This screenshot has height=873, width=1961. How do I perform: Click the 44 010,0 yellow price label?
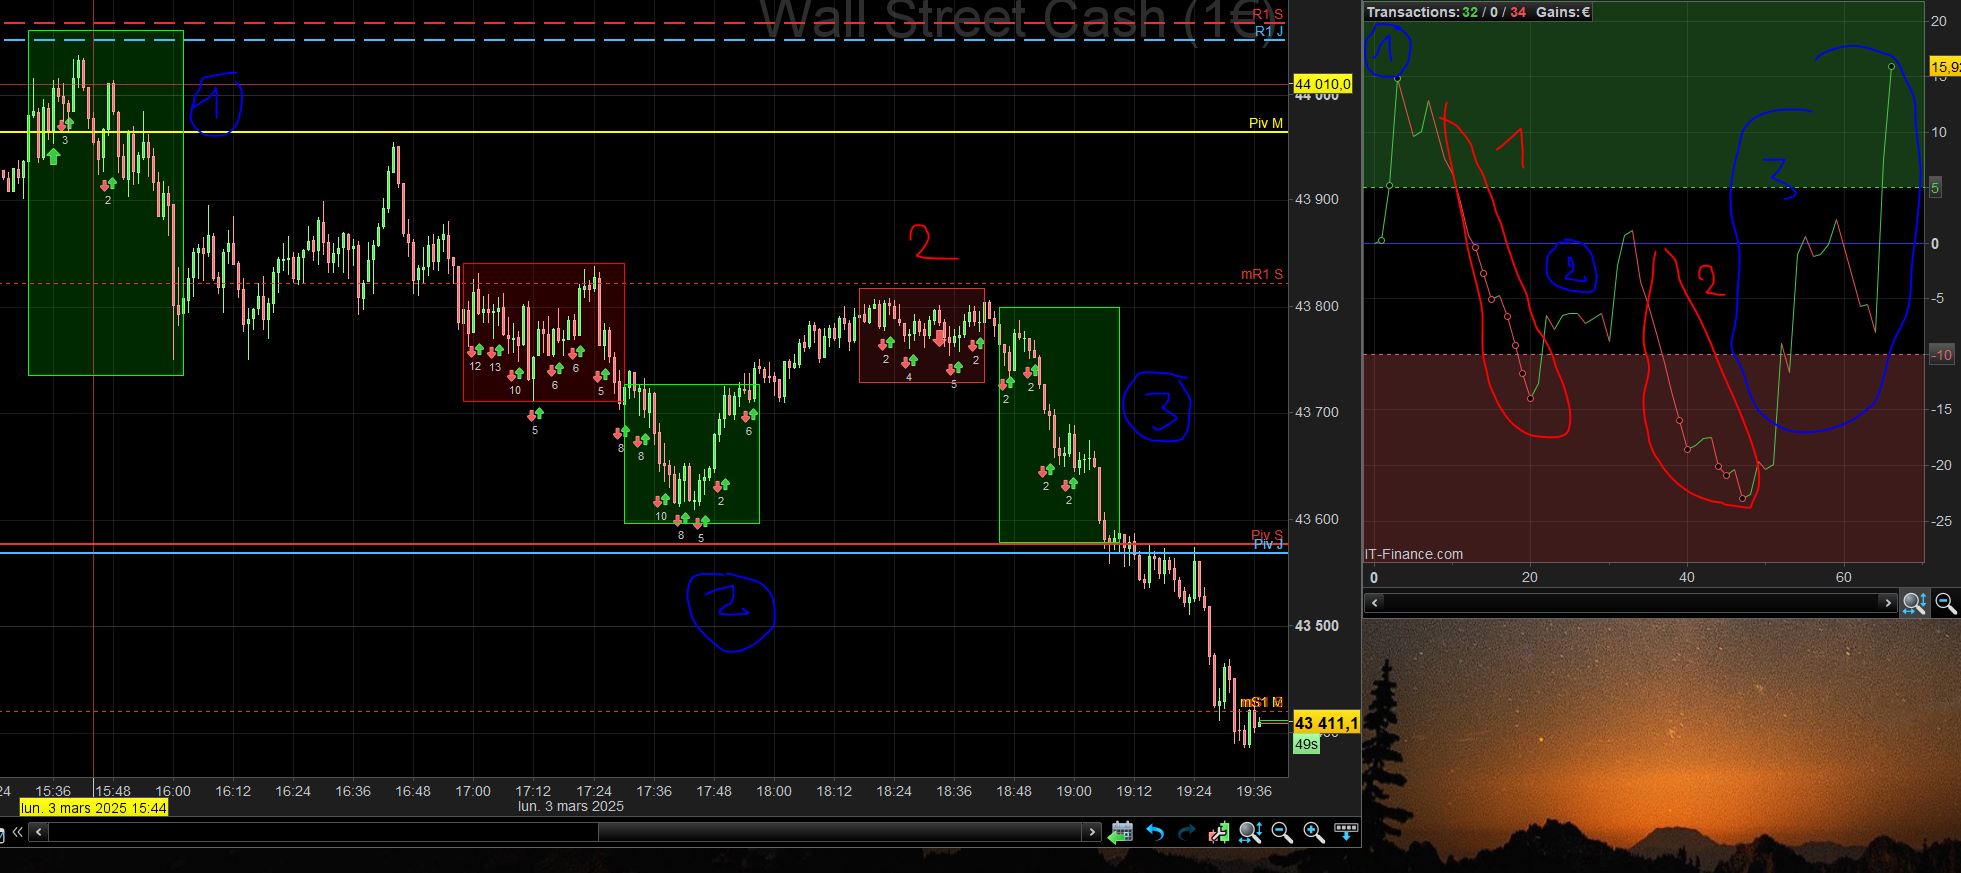pos(1323,84)
